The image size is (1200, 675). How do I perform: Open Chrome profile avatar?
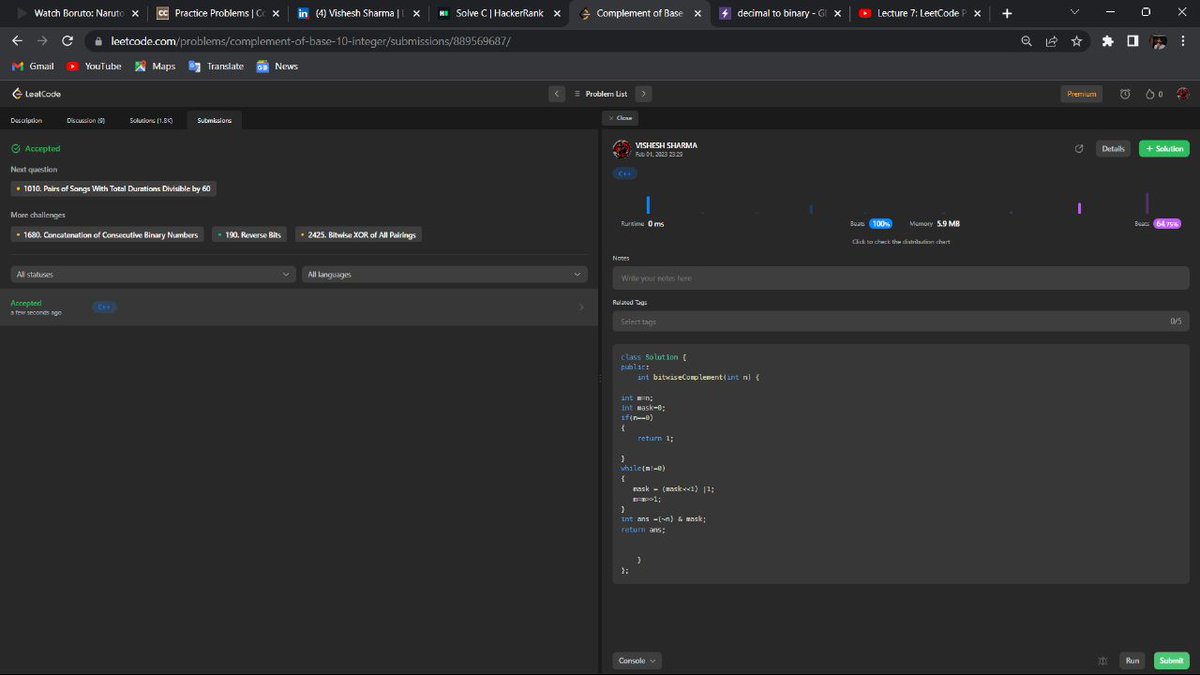pos(1159,41)
